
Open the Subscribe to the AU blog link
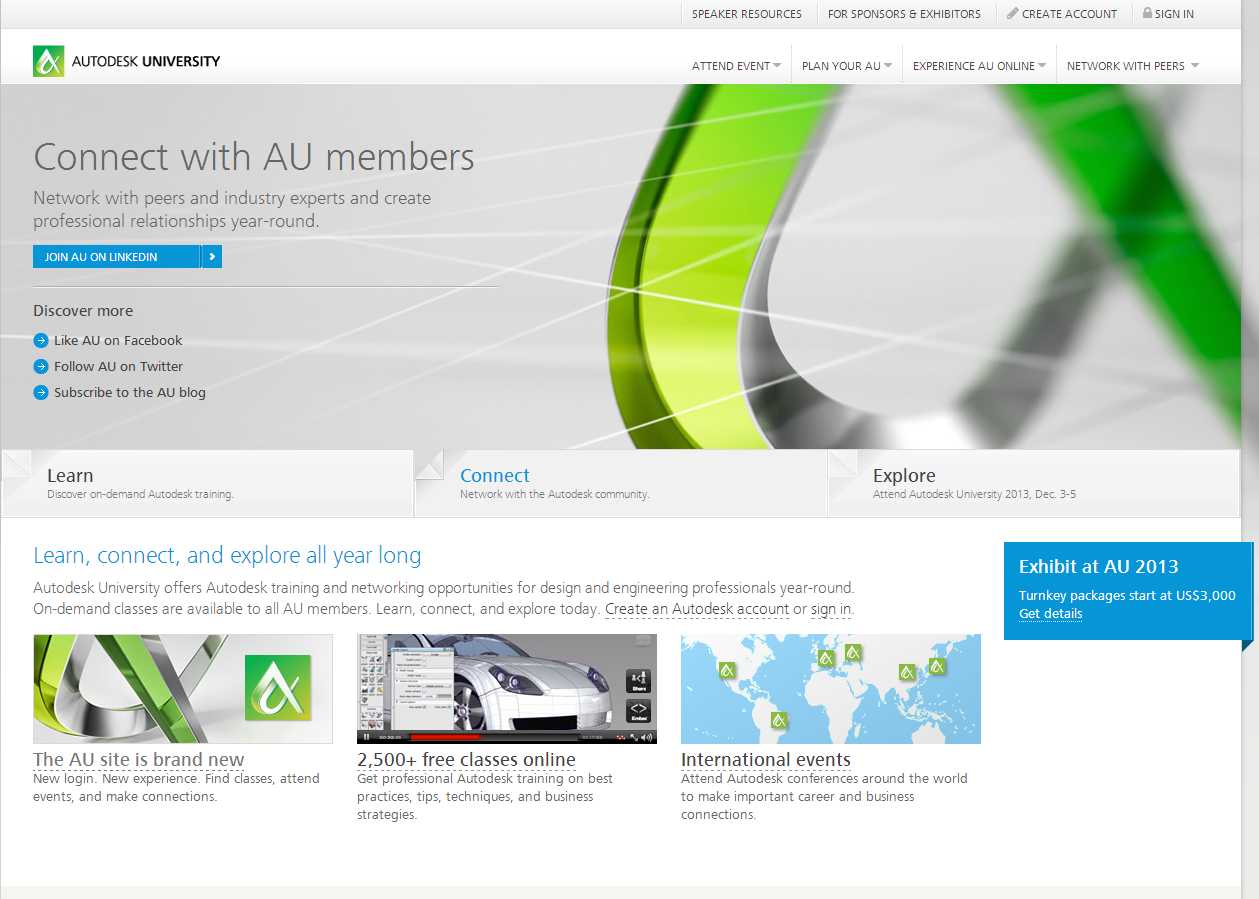coord(130,392)
